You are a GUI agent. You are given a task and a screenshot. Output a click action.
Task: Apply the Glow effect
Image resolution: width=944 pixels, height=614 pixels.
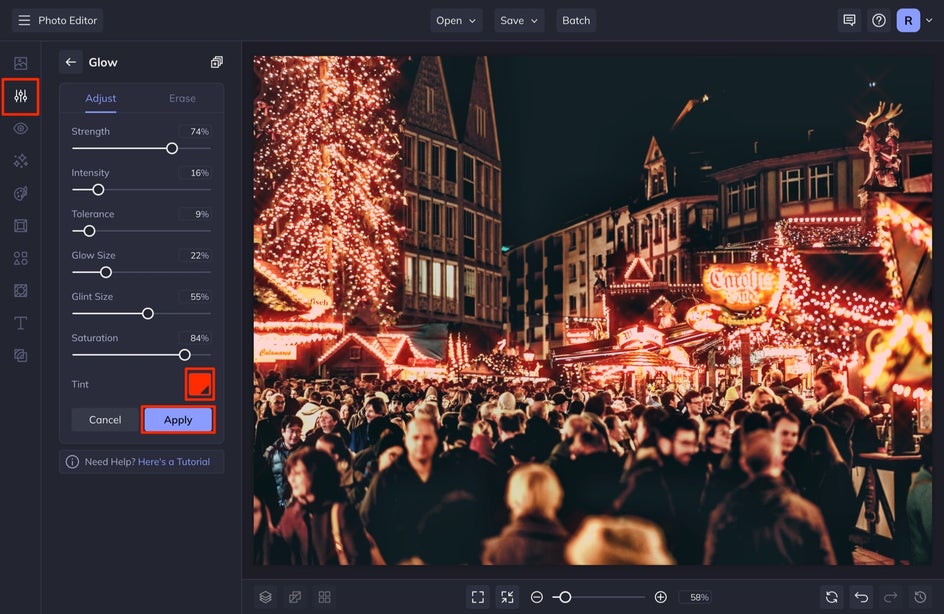point(178,420)
